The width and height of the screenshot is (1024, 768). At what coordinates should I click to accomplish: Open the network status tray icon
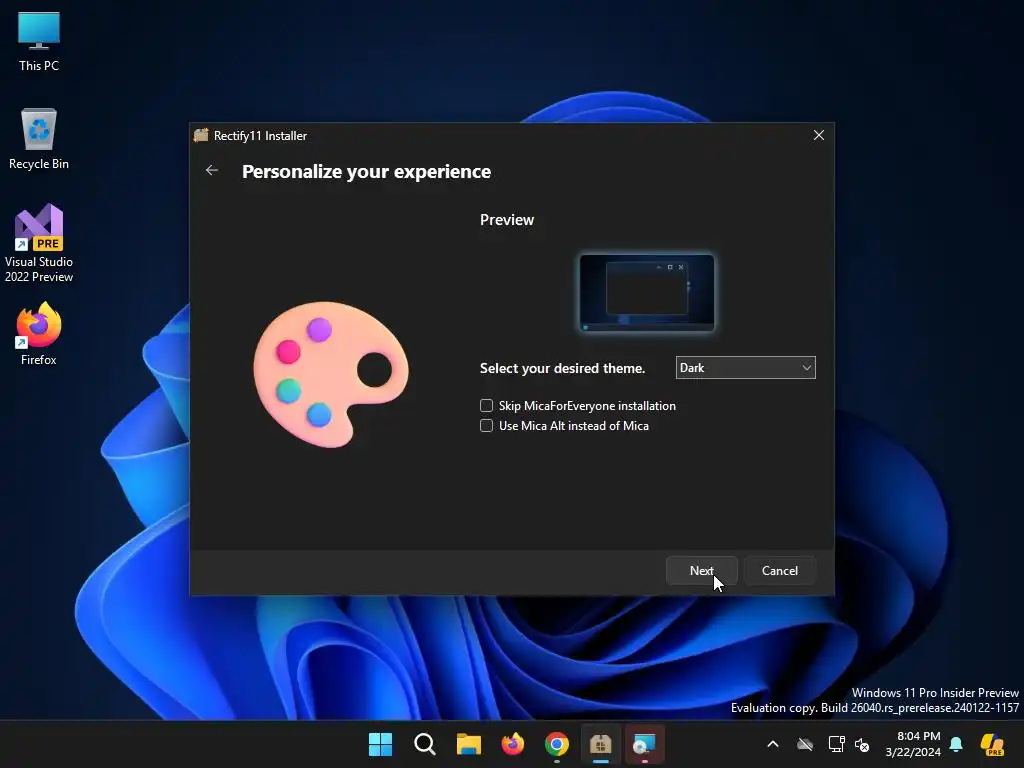[836, 744]
